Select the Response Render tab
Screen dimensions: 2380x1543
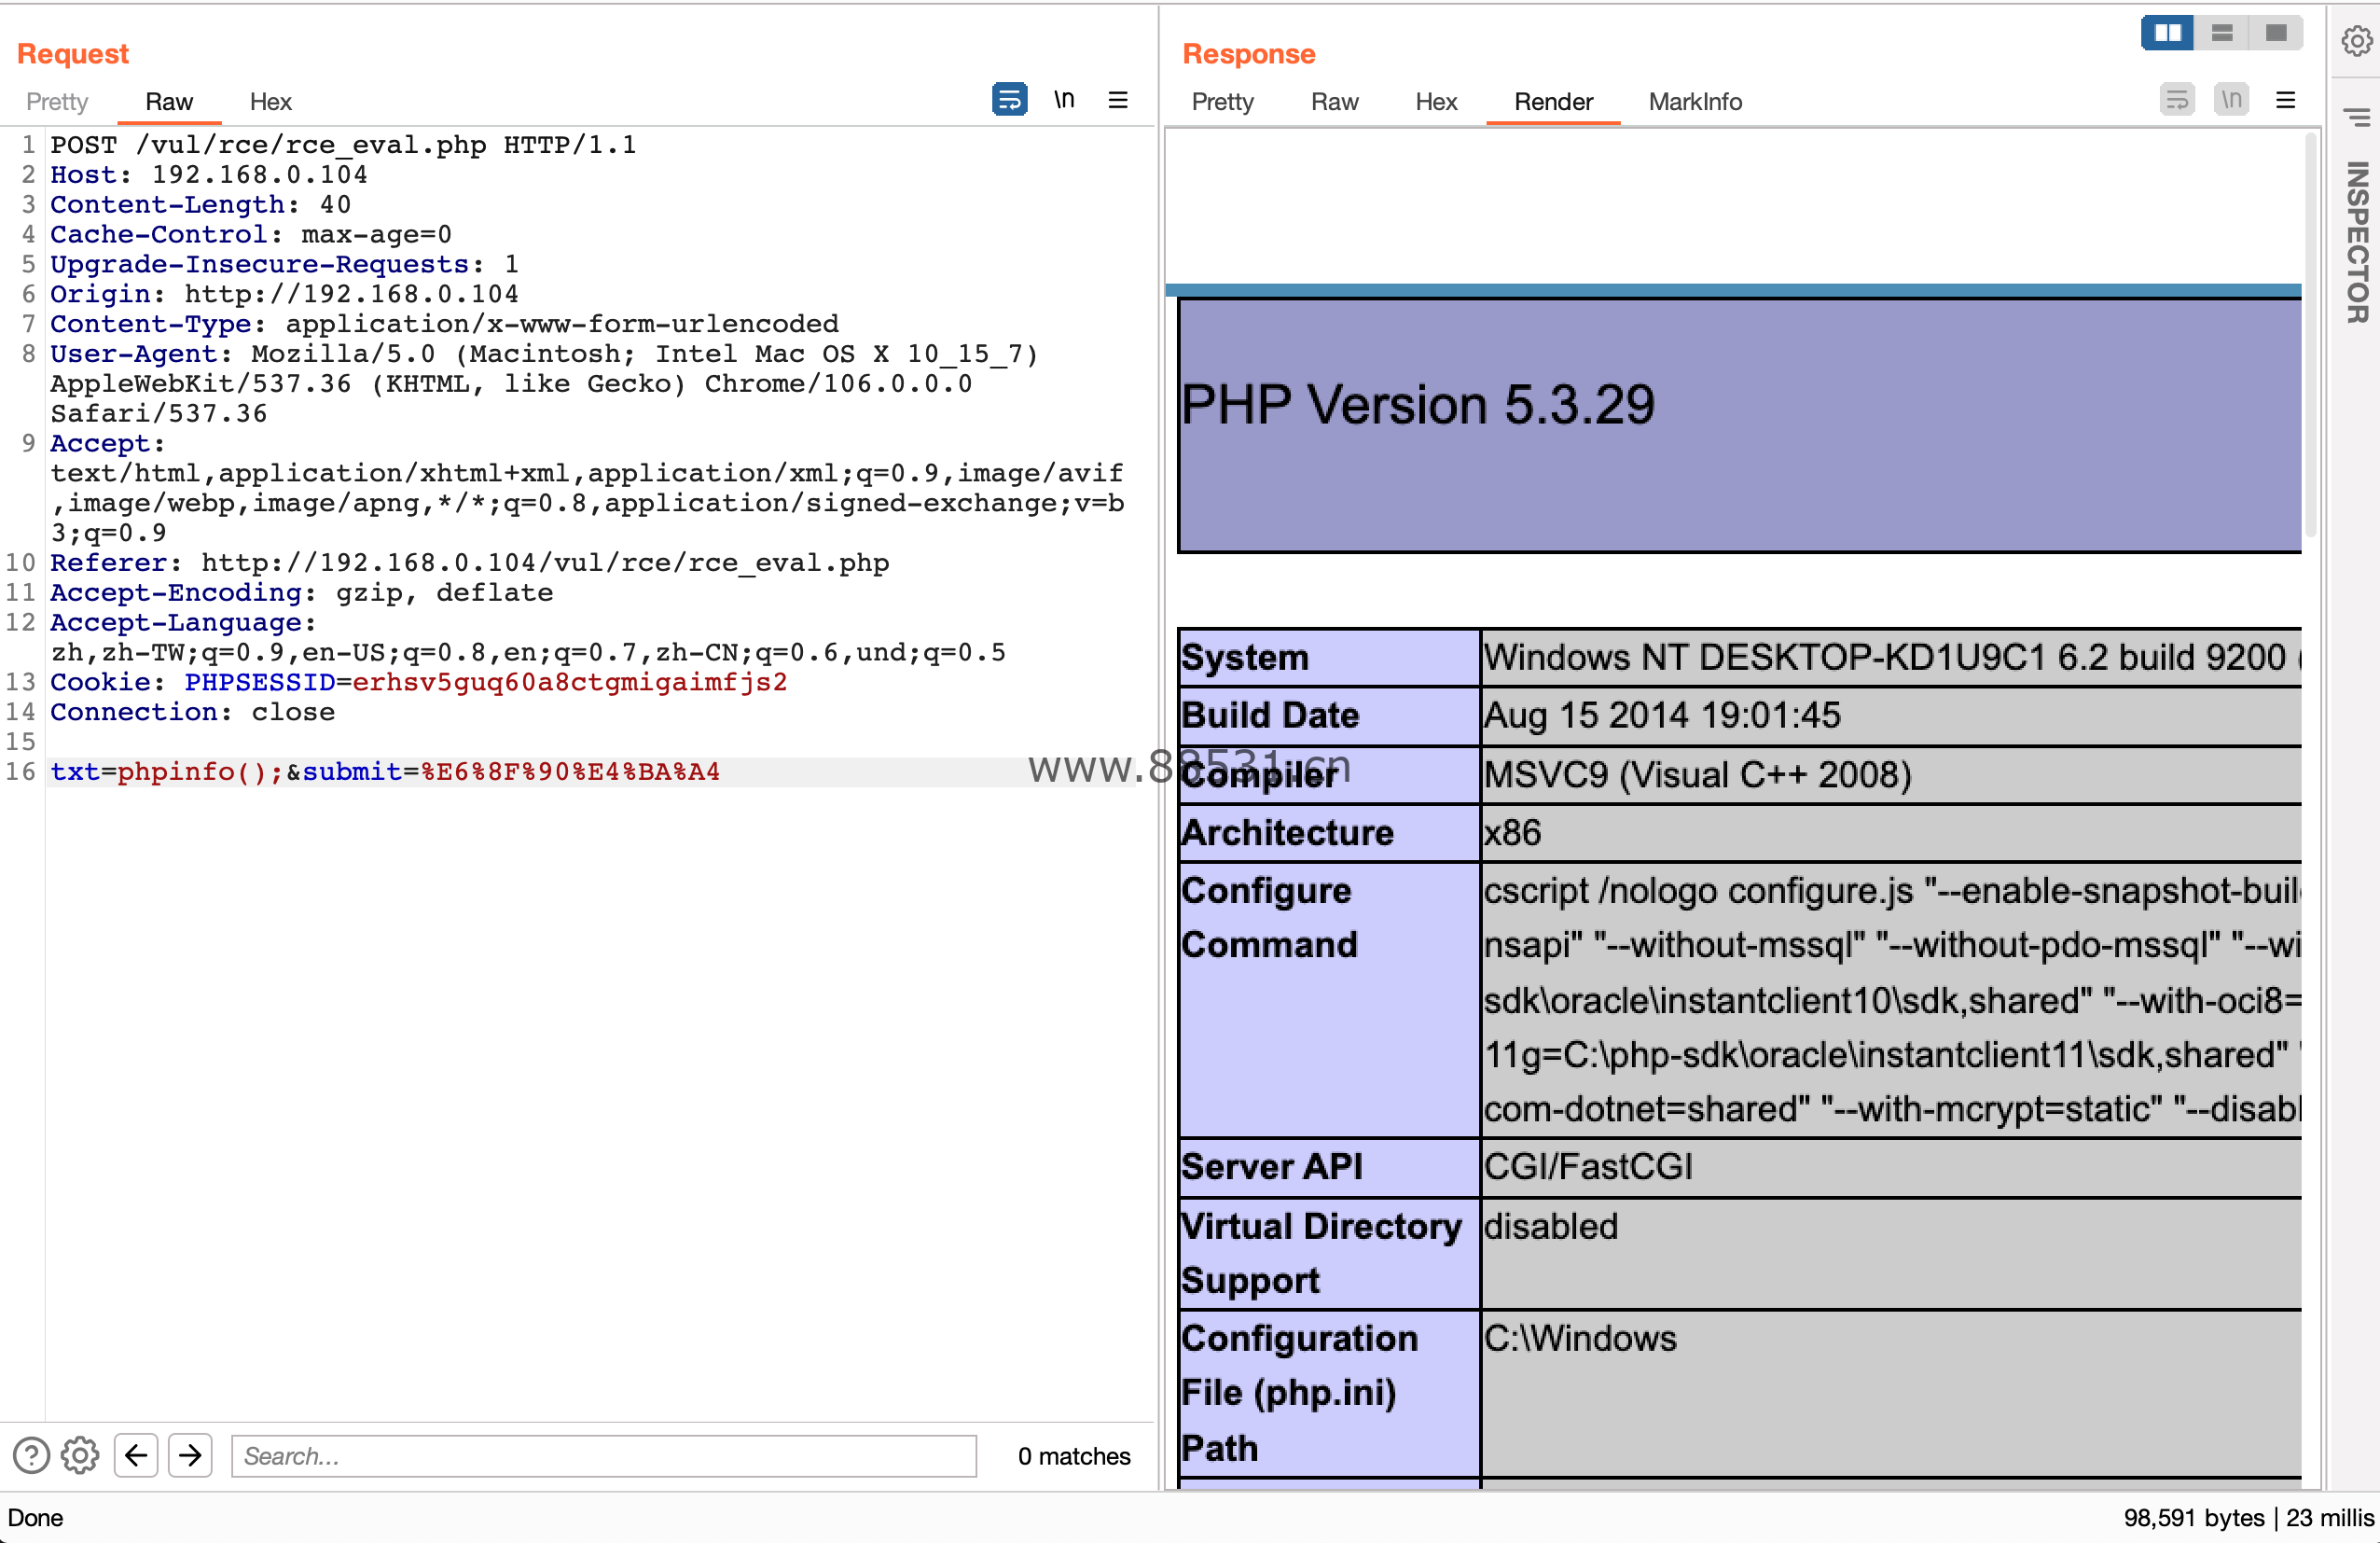[1553, 101]
